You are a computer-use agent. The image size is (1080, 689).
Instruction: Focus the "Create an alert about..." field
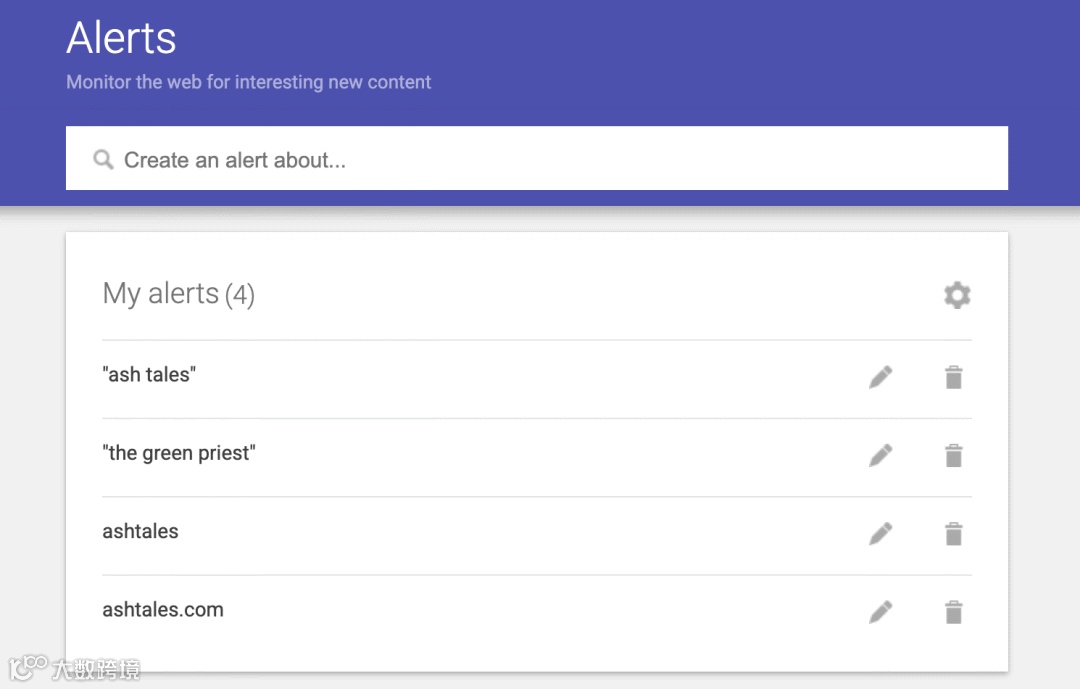[560, 160]
